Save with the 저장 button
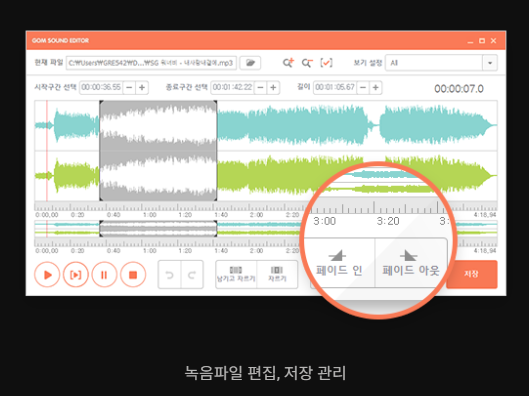This screenshot has width=529, height=396. click(472, 274)
